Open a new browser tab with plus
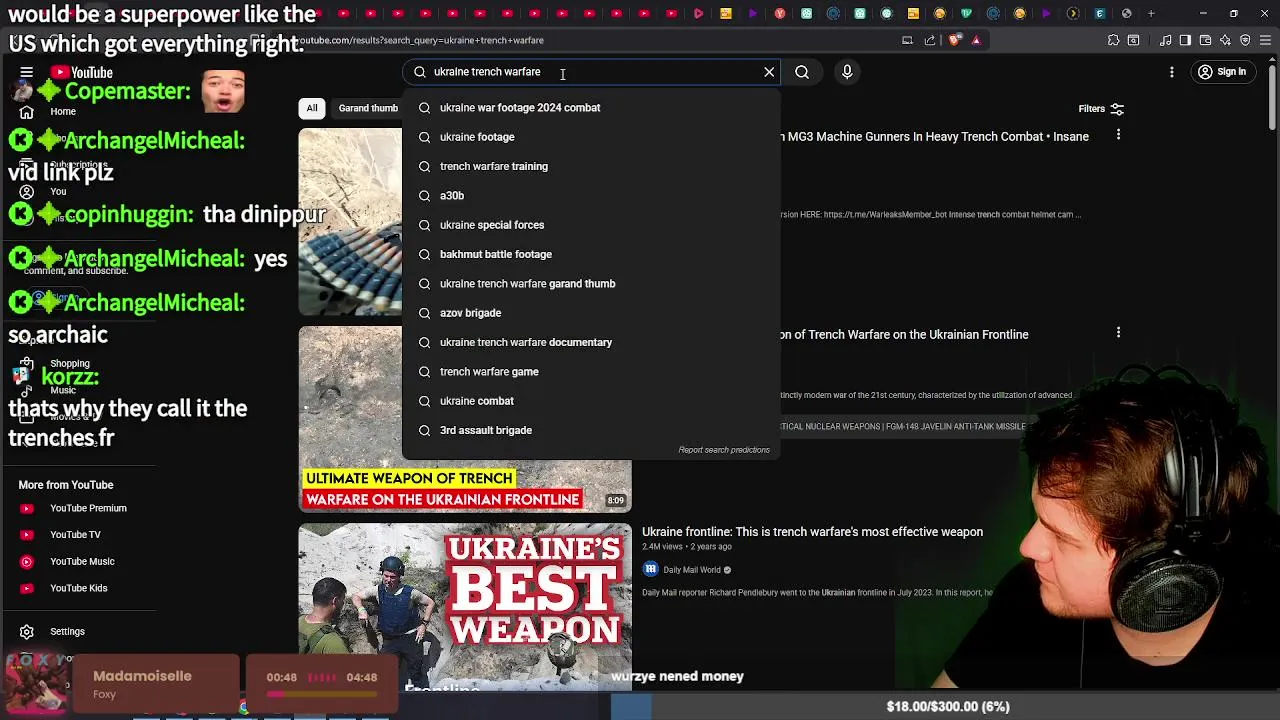 tap(1151, 14)
